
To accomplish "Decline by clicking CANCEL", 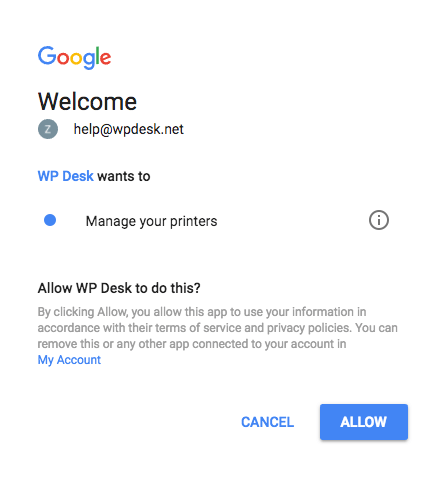I will pyautogui.click(x=267, y=422).
